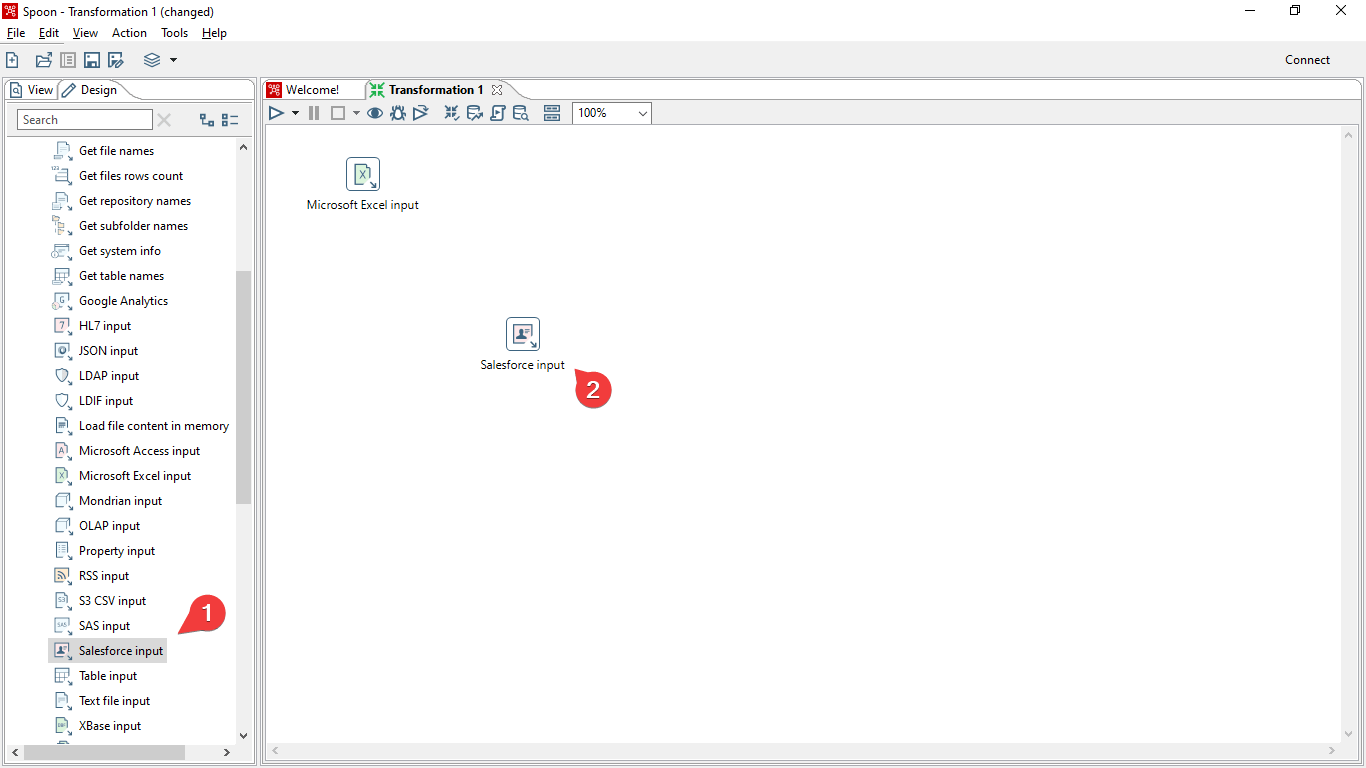Open the Tools menu
Screen dimensions: 1366x768
[x=175, y=33]
